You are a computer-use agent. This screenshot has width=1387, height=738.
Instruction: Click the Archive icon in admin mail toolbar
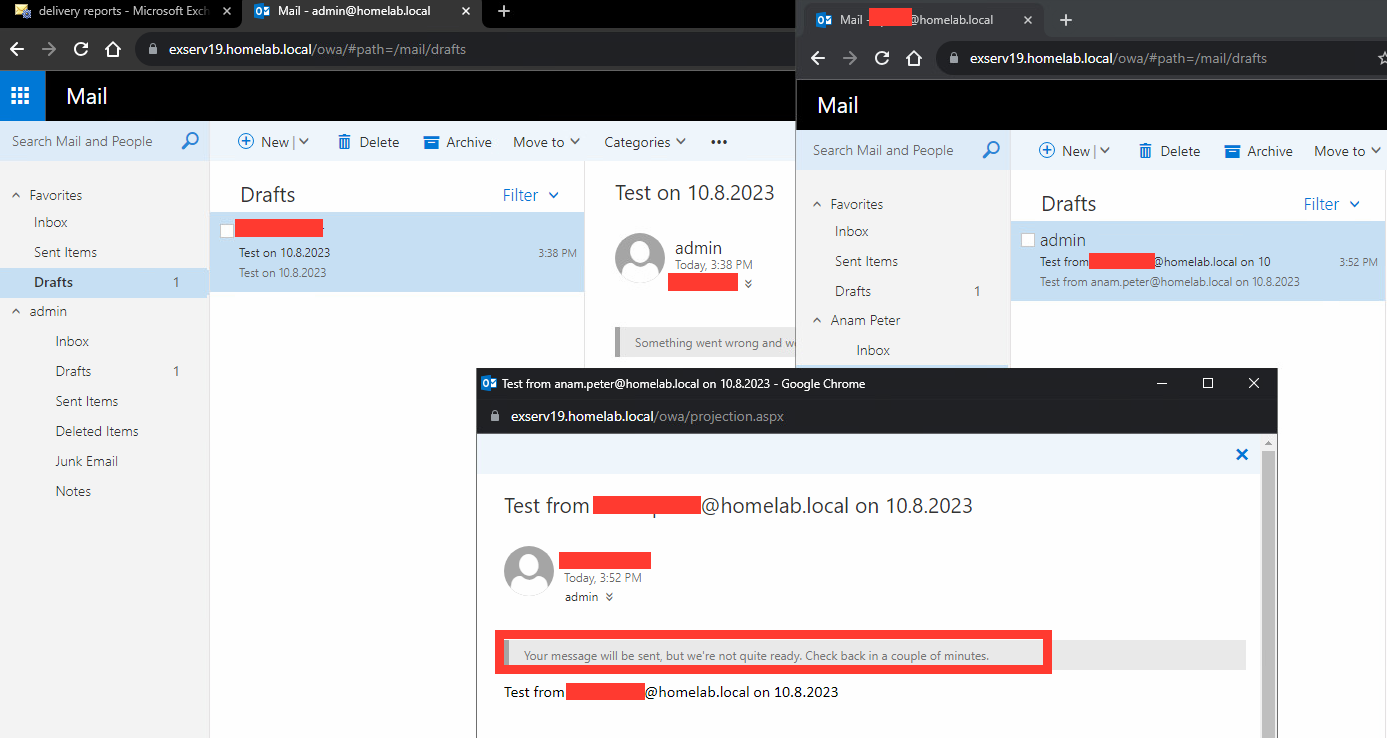point(431,142)
